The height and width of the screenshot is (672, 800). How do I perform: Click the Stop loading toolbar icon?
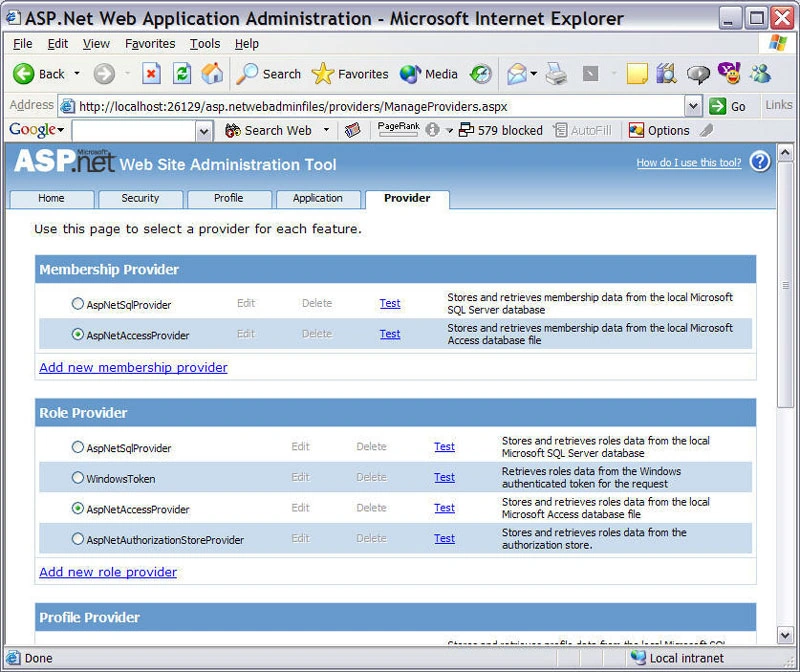tap(151, 74)
